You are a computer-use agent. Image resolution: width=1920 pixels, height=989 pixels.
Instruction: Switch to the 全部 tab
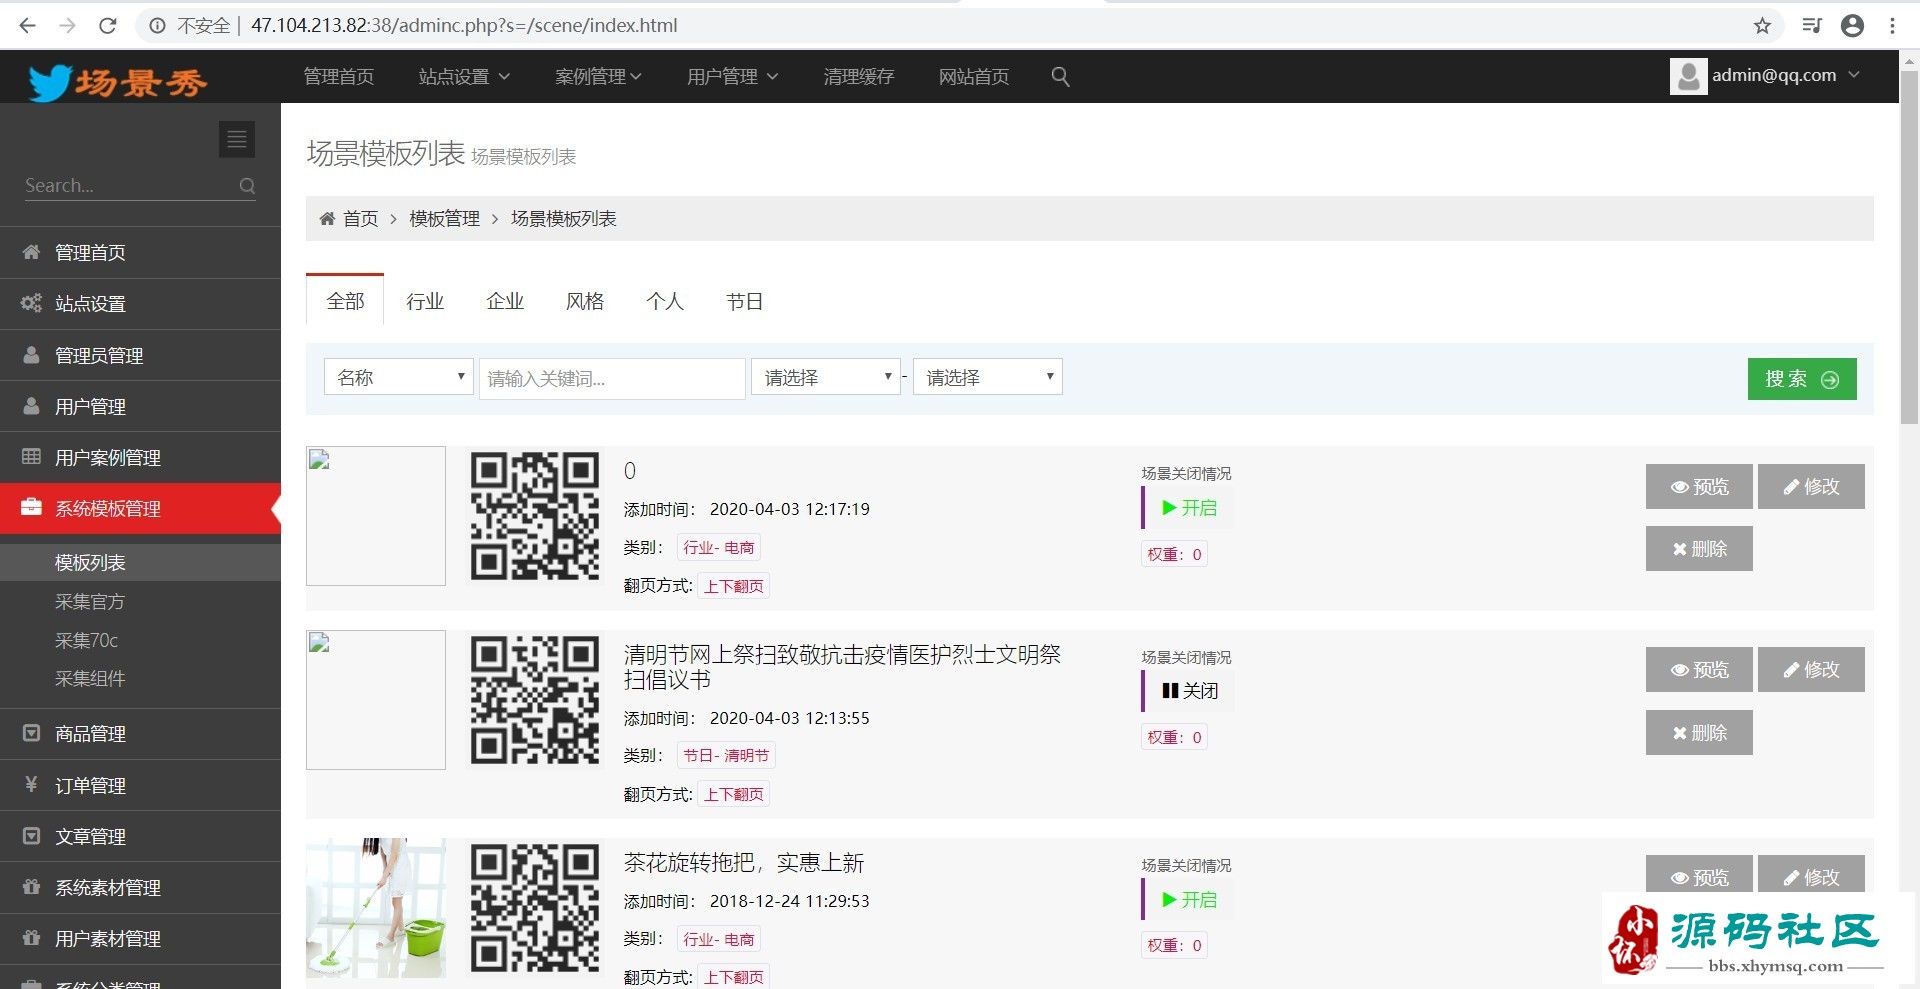pyautogui.click(x=345, y=301)
